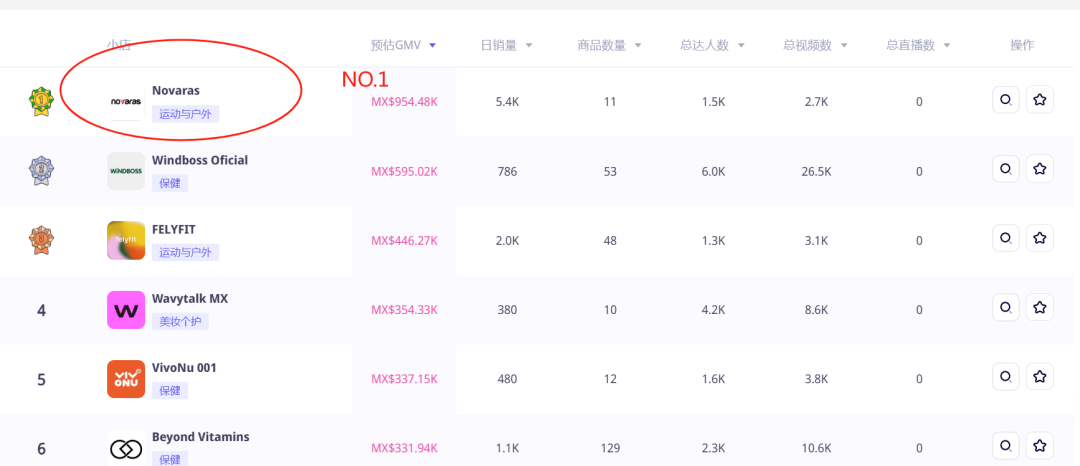Click the star icon in VivoNu 001 row
Viewport: 1080px width, 466px height.
click(x=1040, y=377)
